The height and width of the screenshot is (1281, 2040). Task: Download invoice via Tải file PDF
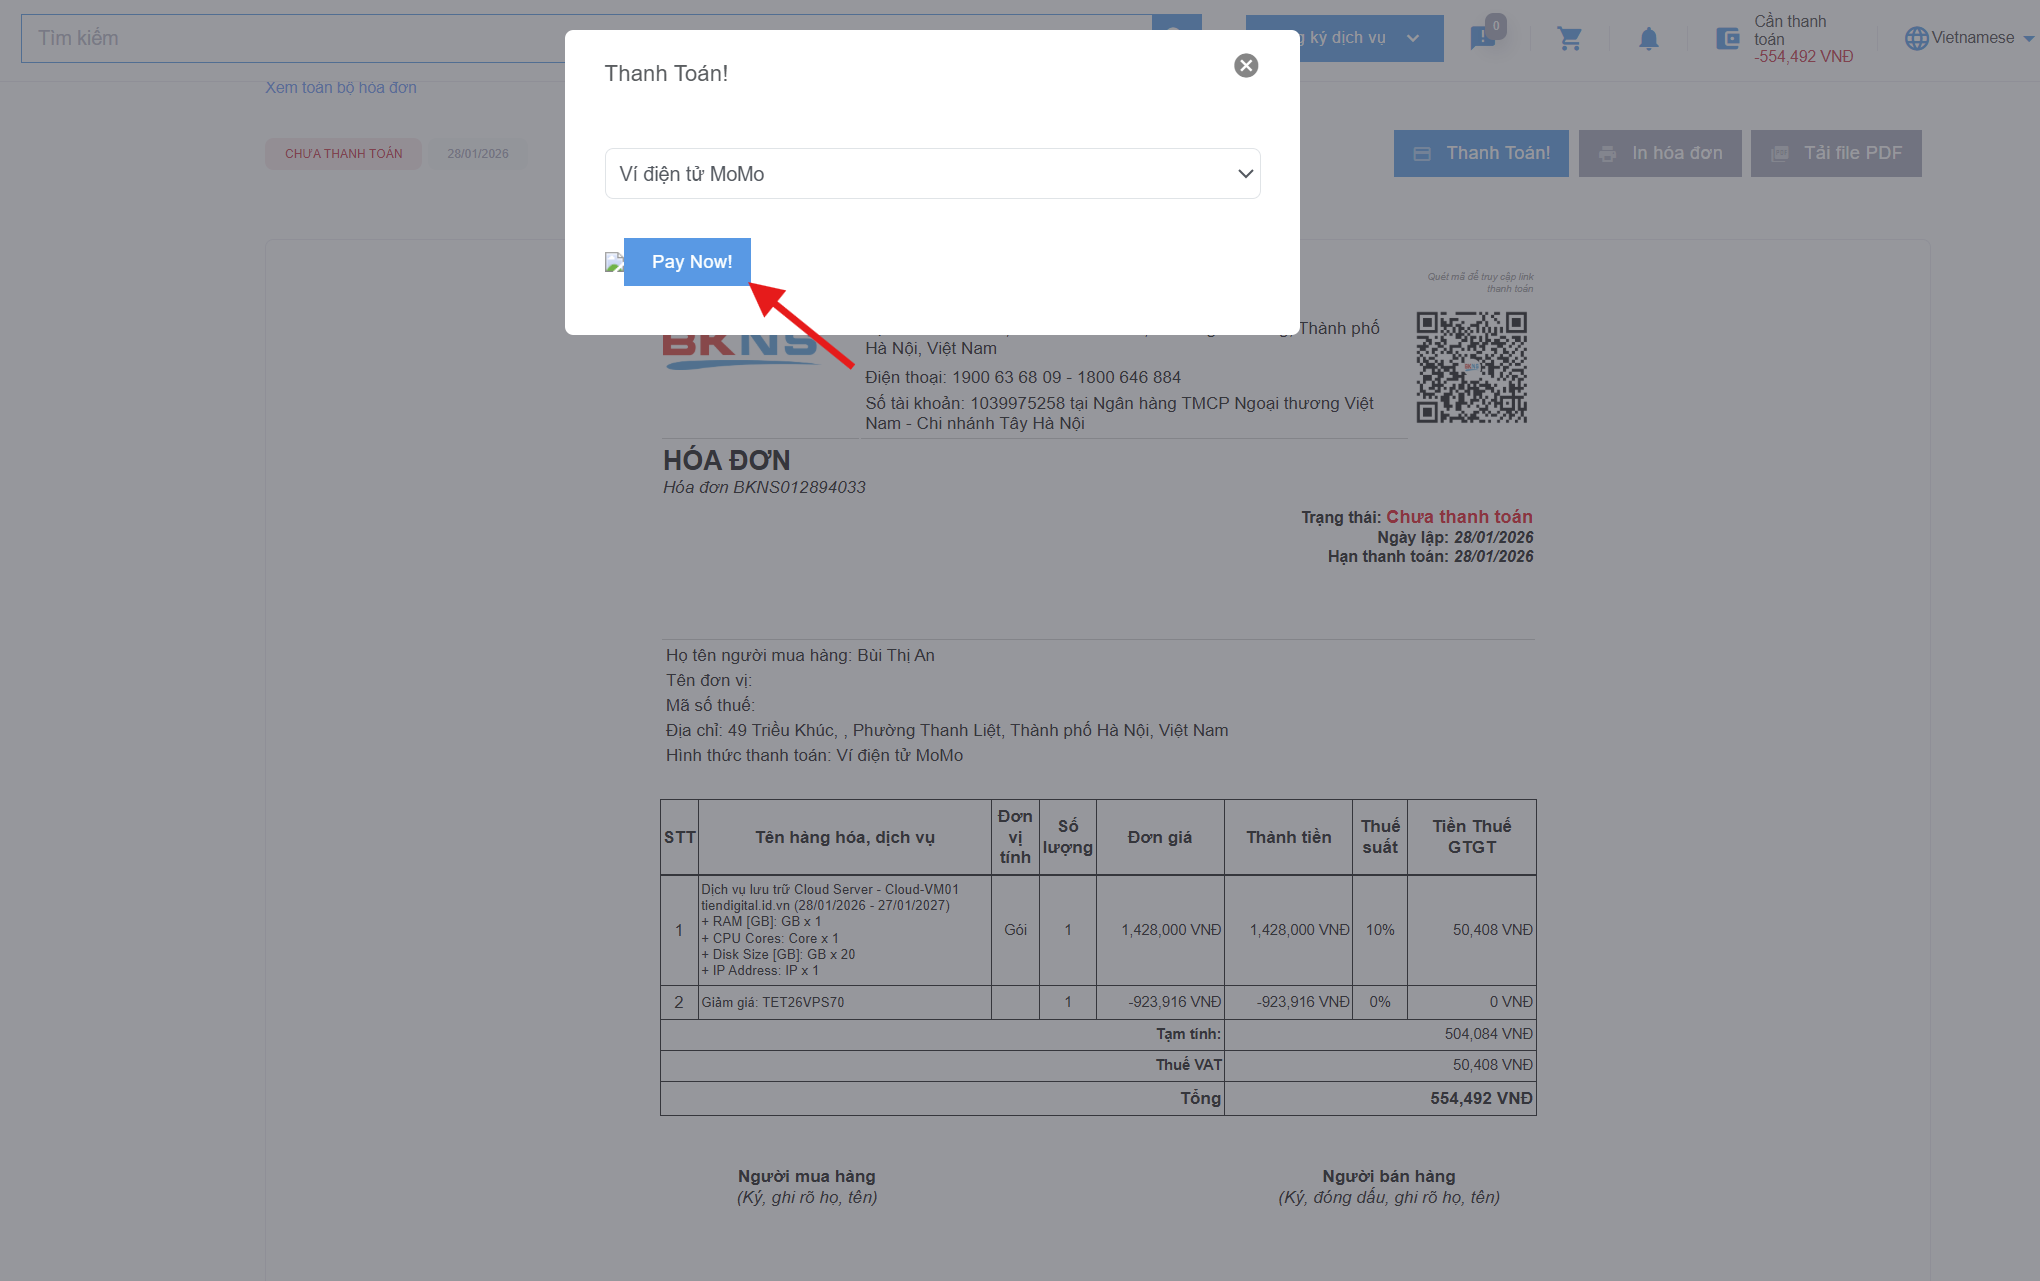[1835, 153]
